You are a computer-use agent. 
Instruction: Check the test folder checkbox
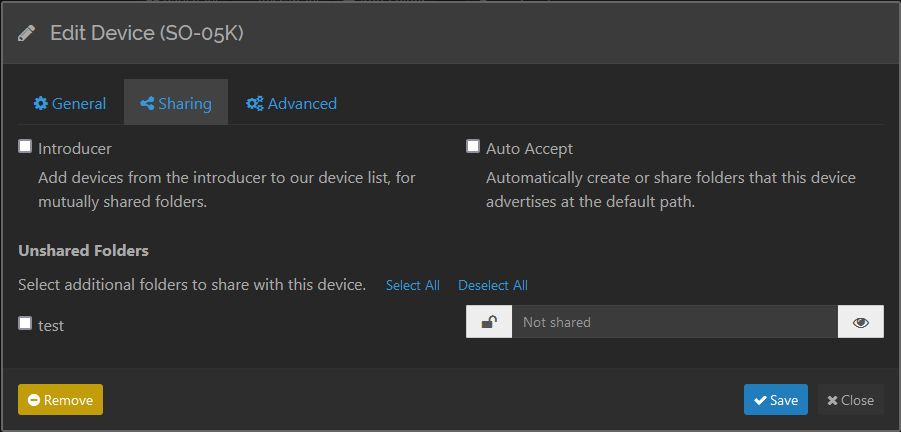(x=26, y=323)
